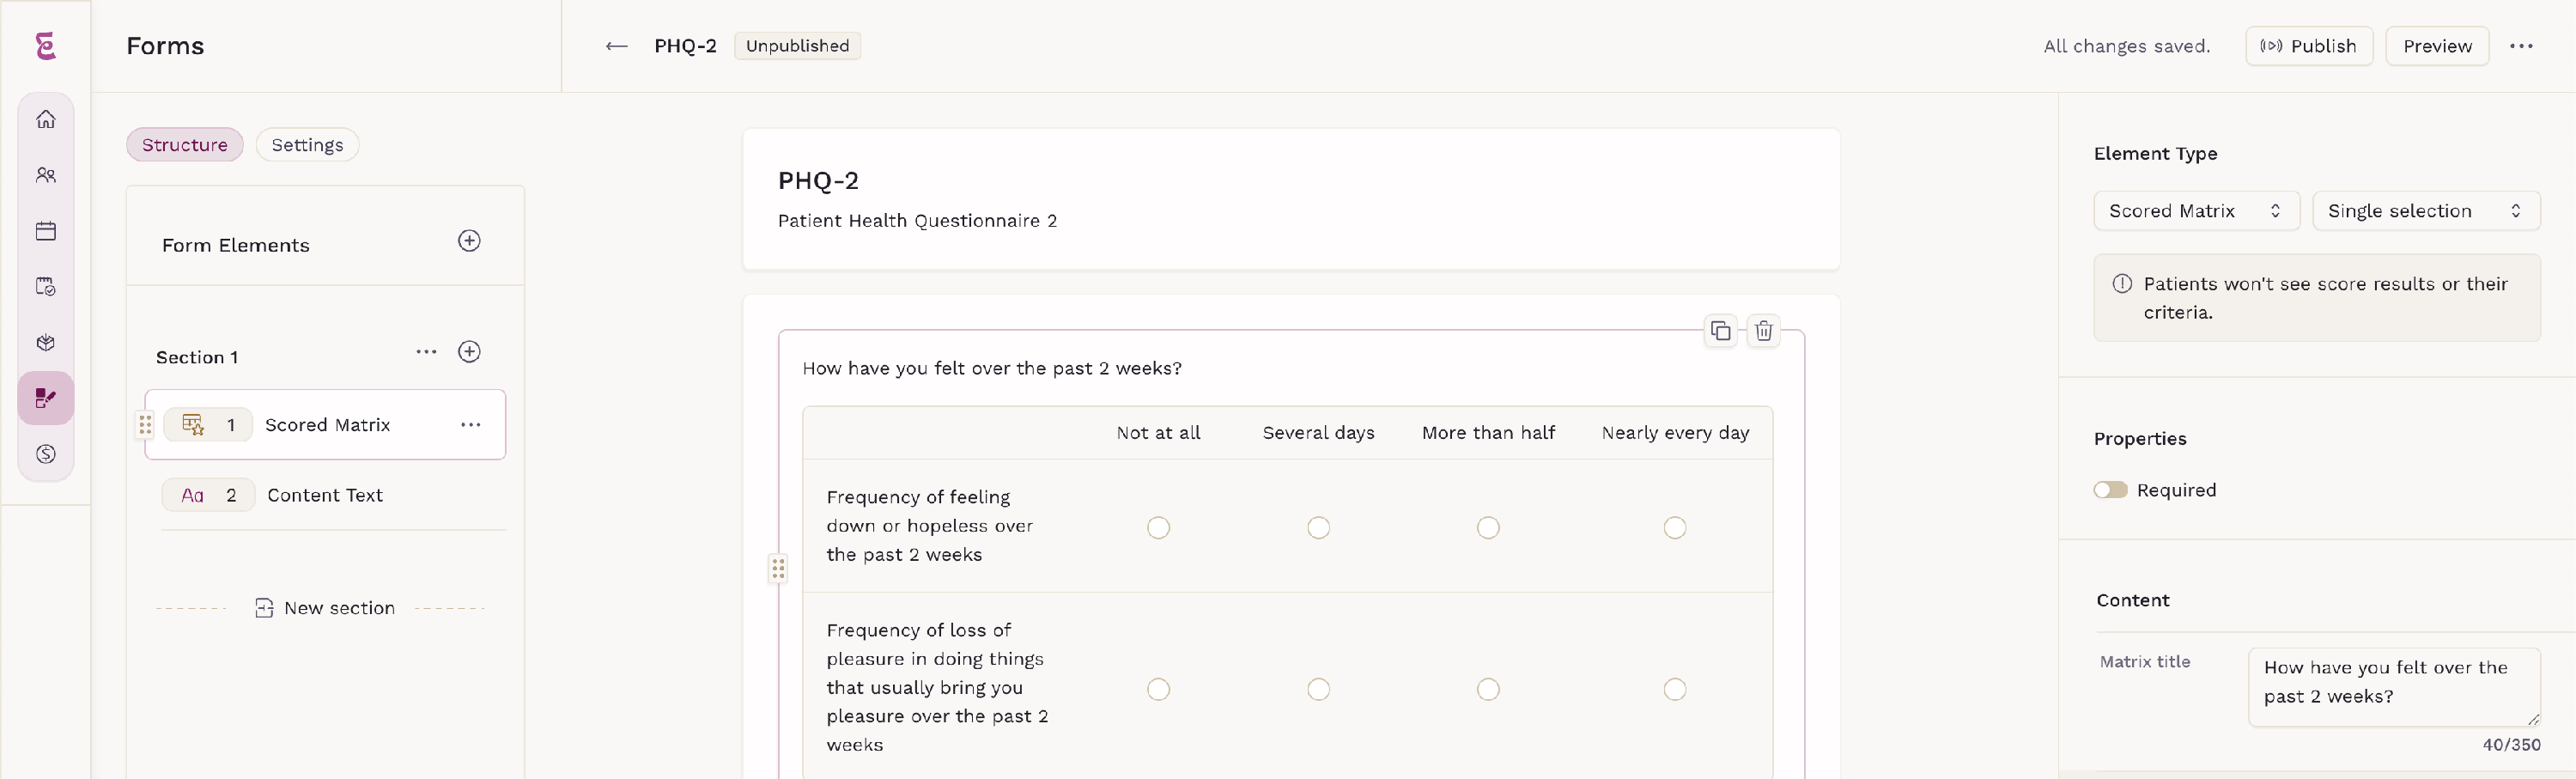Delete the scored matrix with trash icon
The height and width of the screenshot is (779, 2576).
(x=1763, y=331)
